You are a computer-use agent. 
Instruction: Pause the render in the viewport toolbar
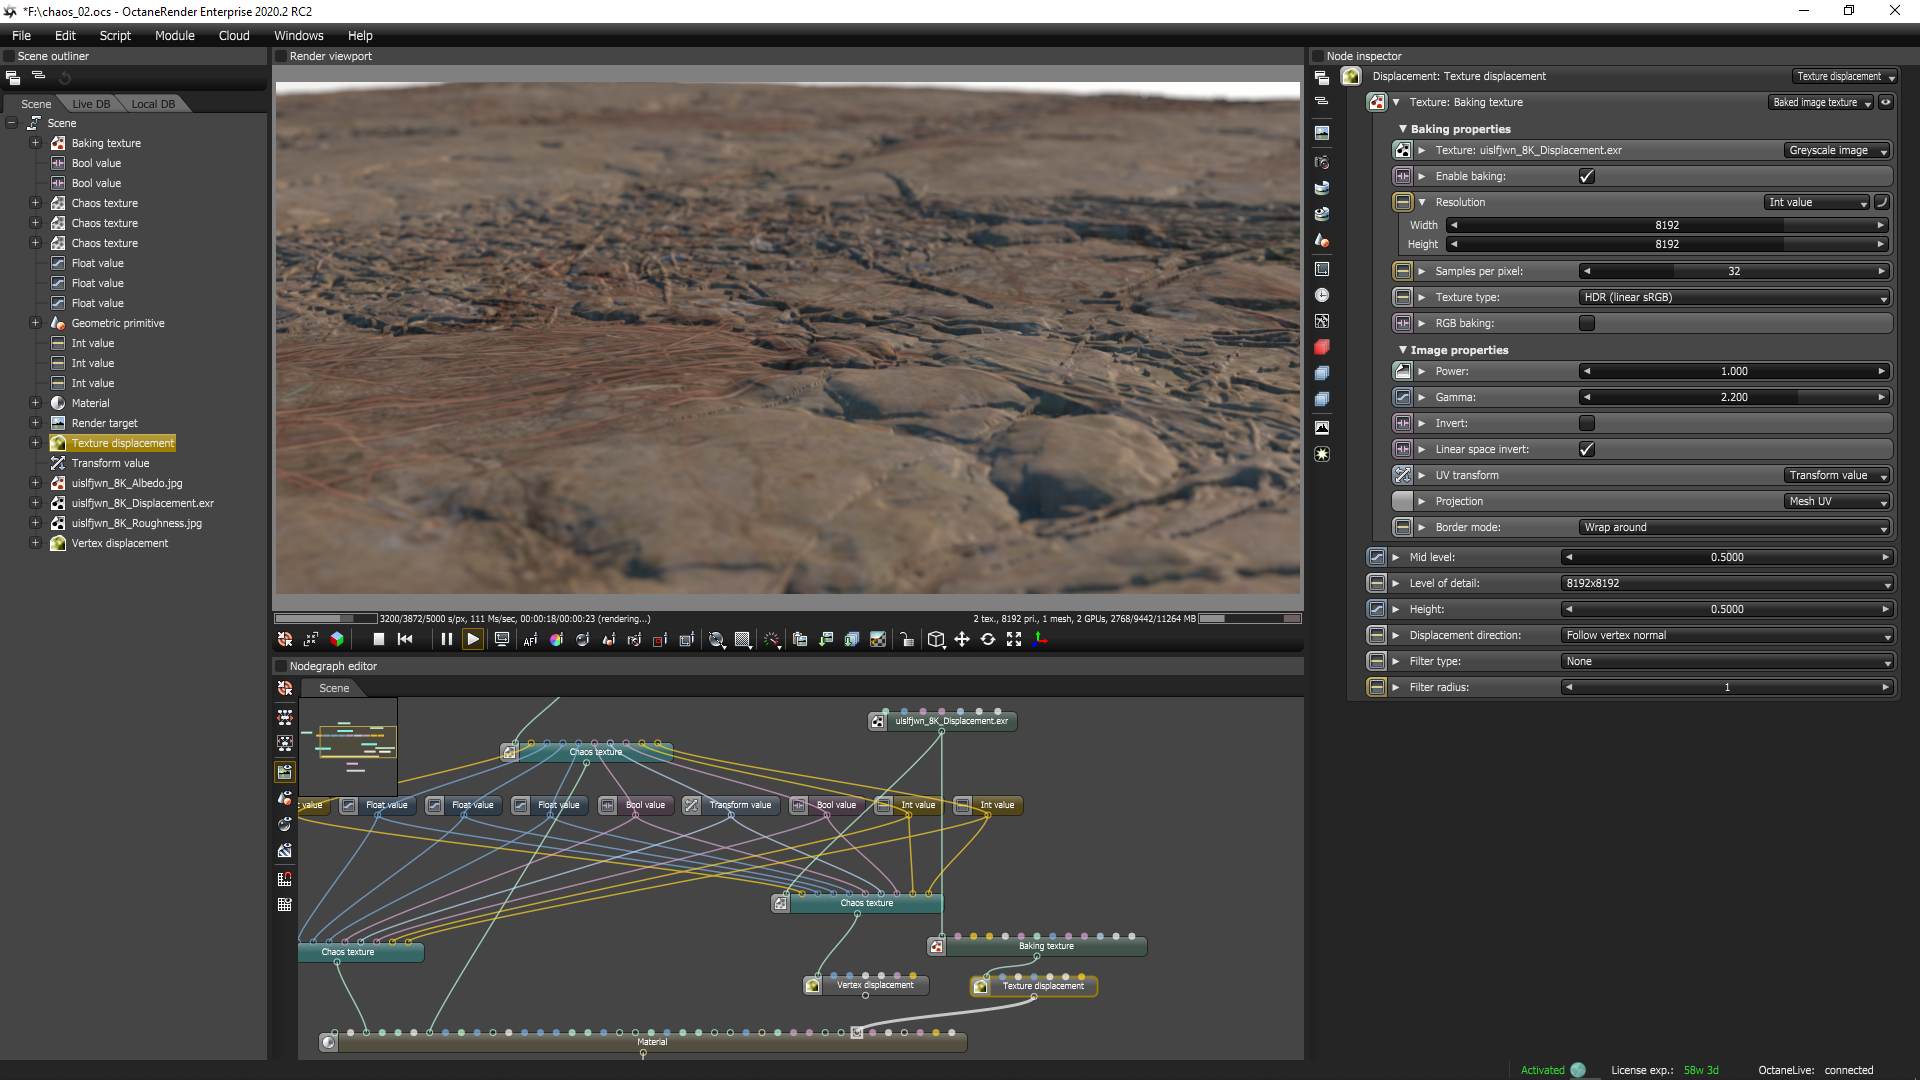pos(447,639)
